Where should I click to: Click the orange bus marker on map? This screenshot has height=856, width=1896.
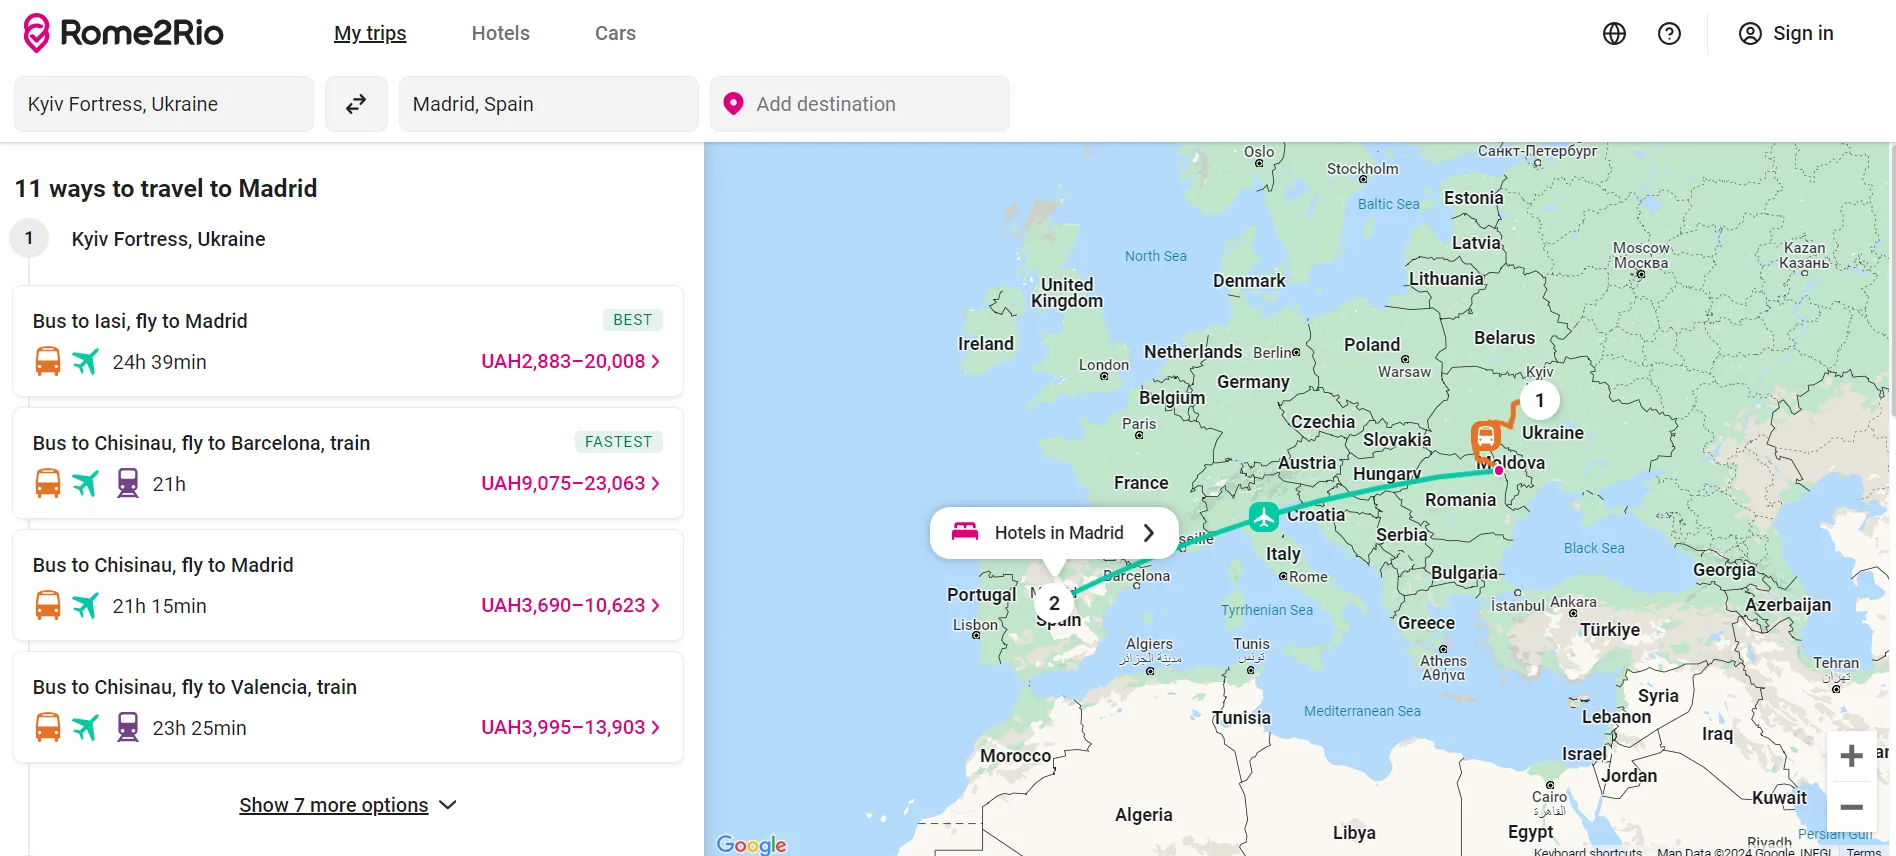(1486, 437)
